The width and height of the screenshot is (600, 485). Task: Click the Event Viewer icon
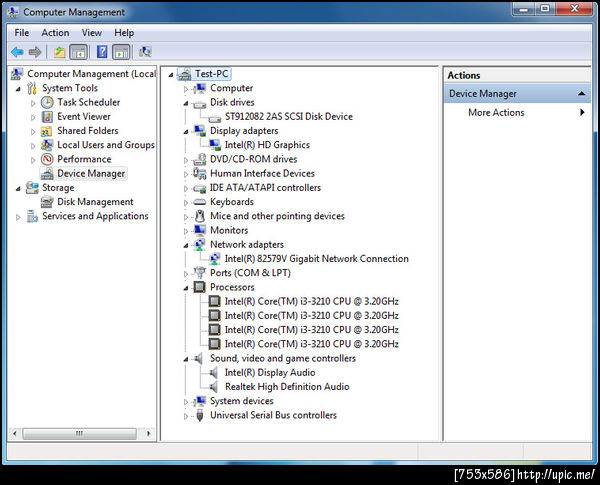coord(47,117)
